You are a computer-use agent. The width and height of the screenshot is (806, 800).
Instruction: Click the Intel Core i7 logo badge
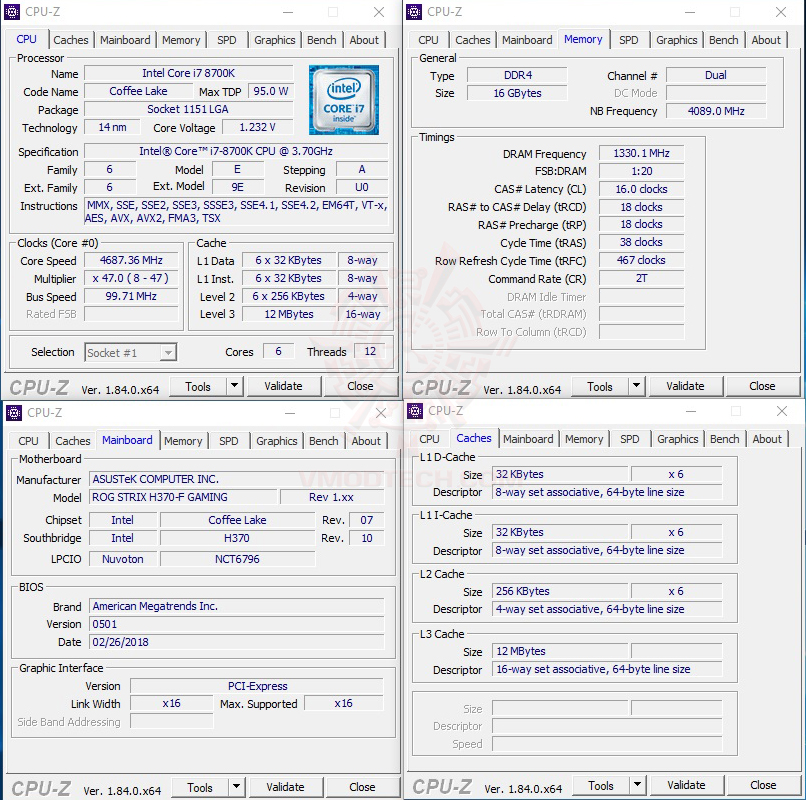[344, 100]
